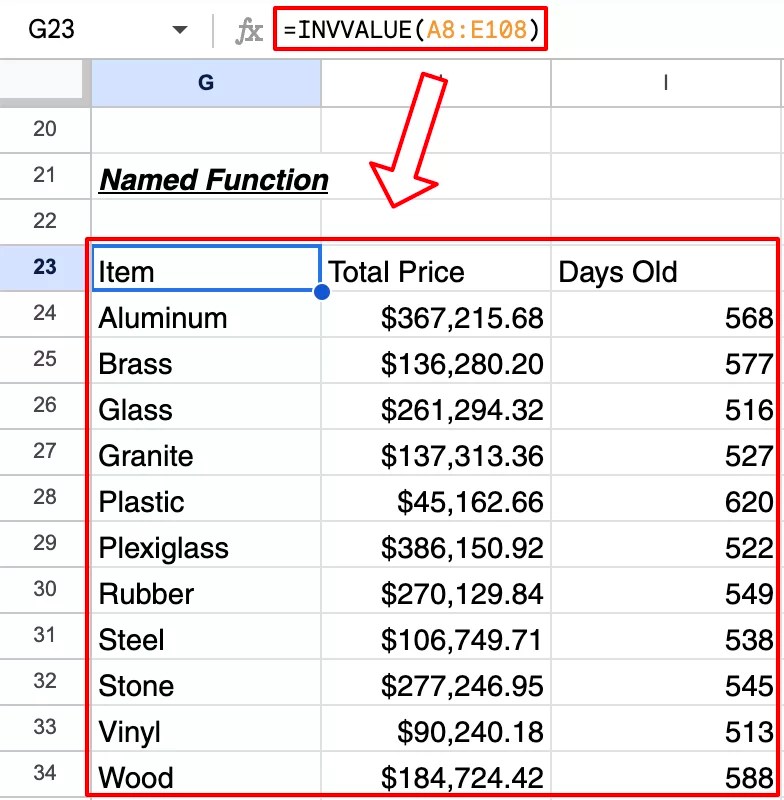The image size is (784, 800).
Task: Select the cell showing 620 days
Action: [665, 501]
